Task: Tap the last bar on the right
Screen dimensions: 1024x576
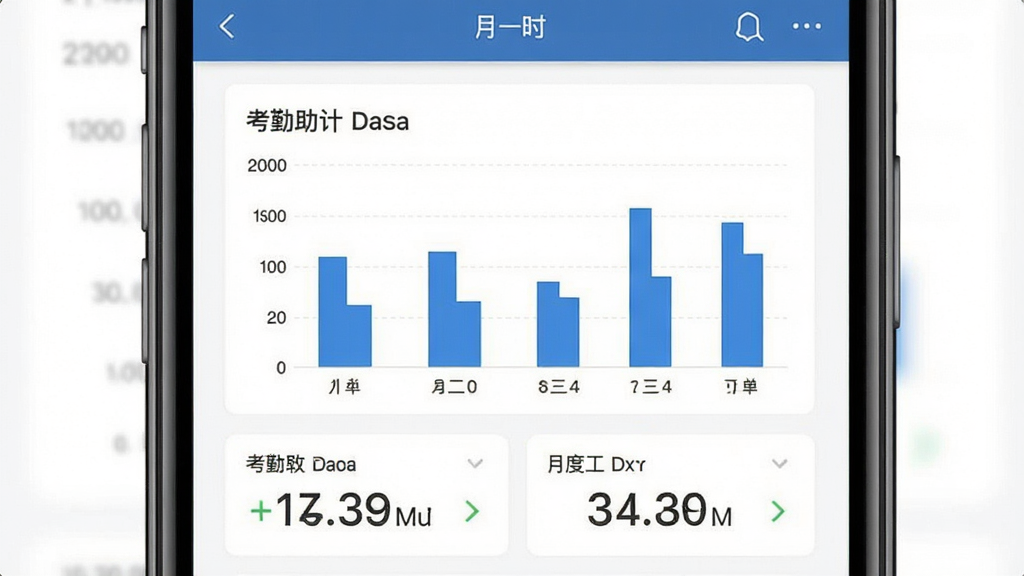Action: pyautogui.click(x=742, y=295)
